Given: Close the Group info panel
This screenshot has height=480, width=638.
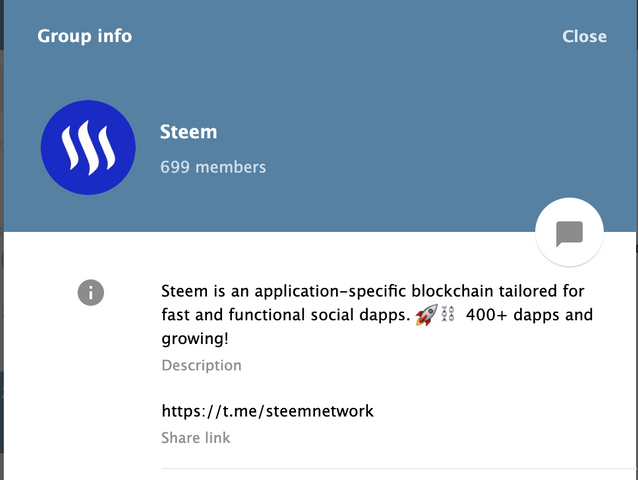Looking at the screenshot, I should pyautogui.click(x=584, y=36).
